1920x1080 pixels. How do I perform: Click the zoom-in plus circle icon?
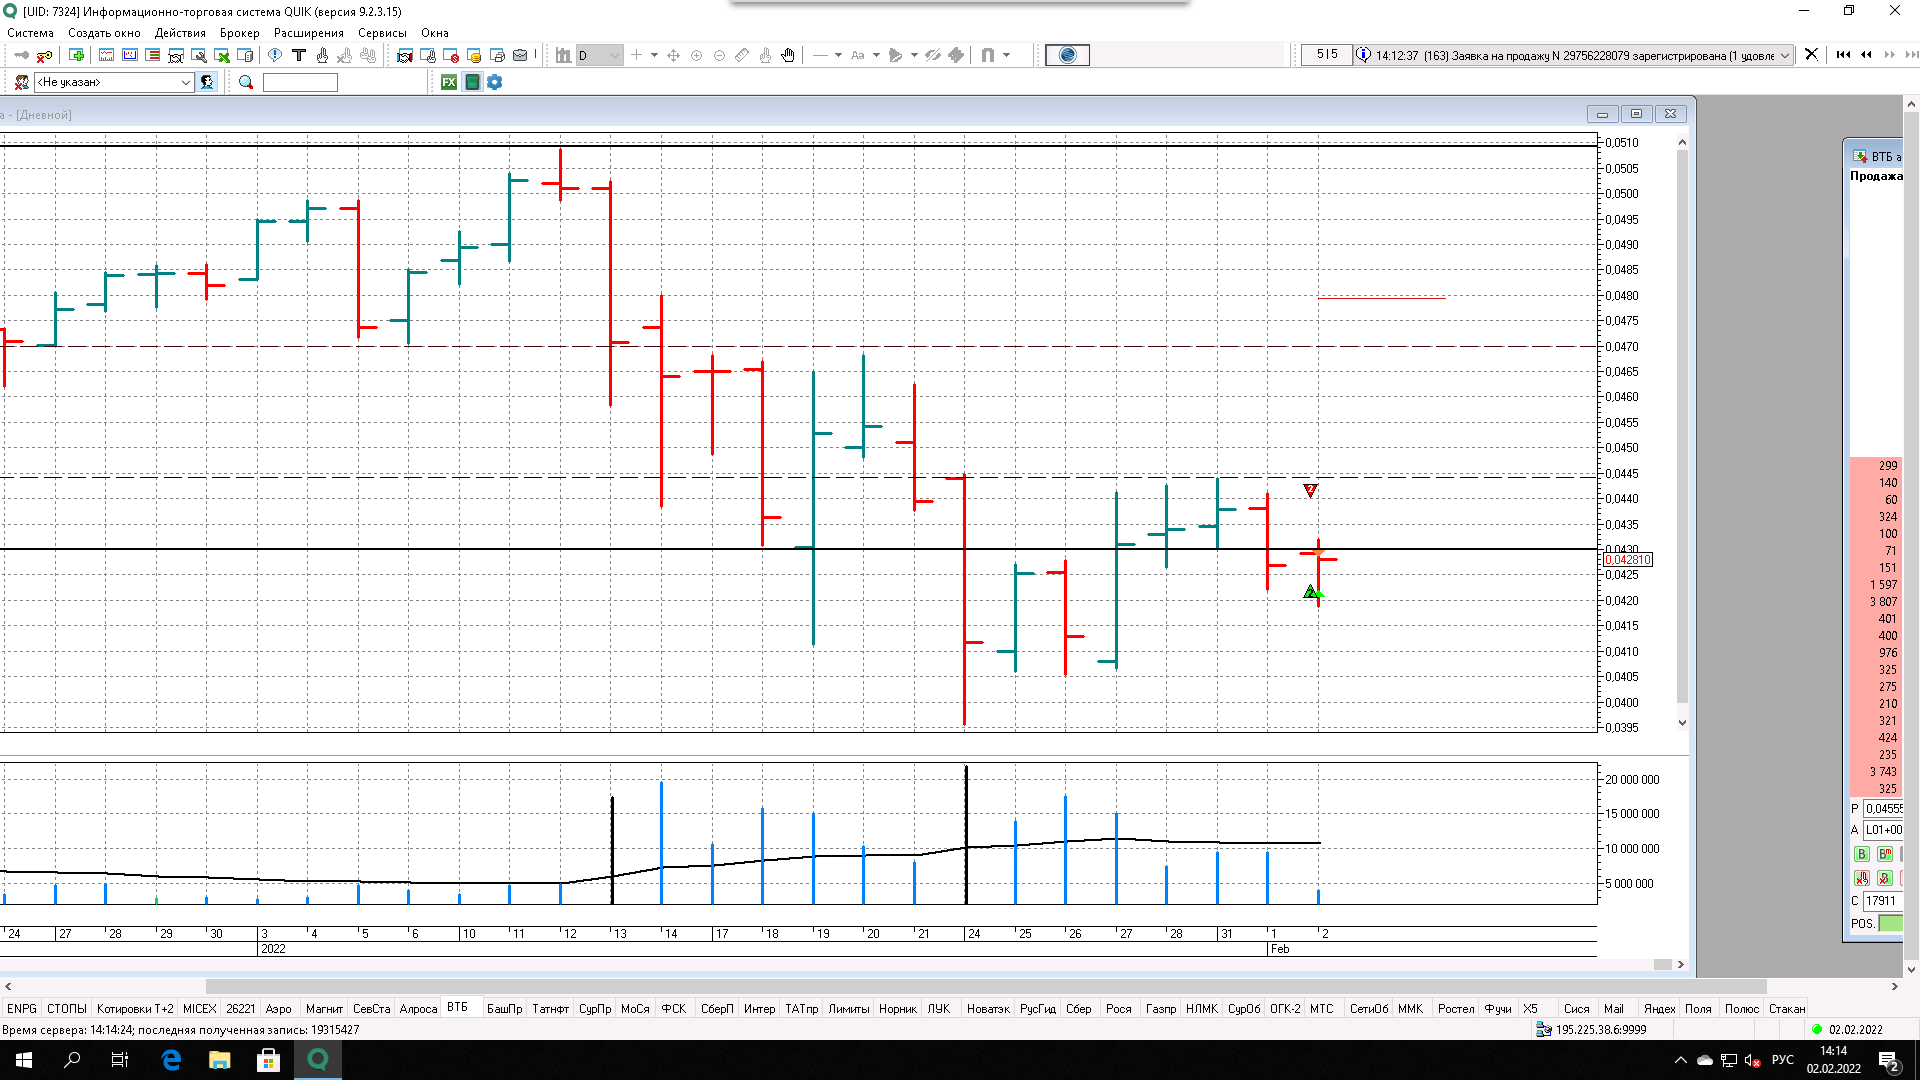point(697,56)
